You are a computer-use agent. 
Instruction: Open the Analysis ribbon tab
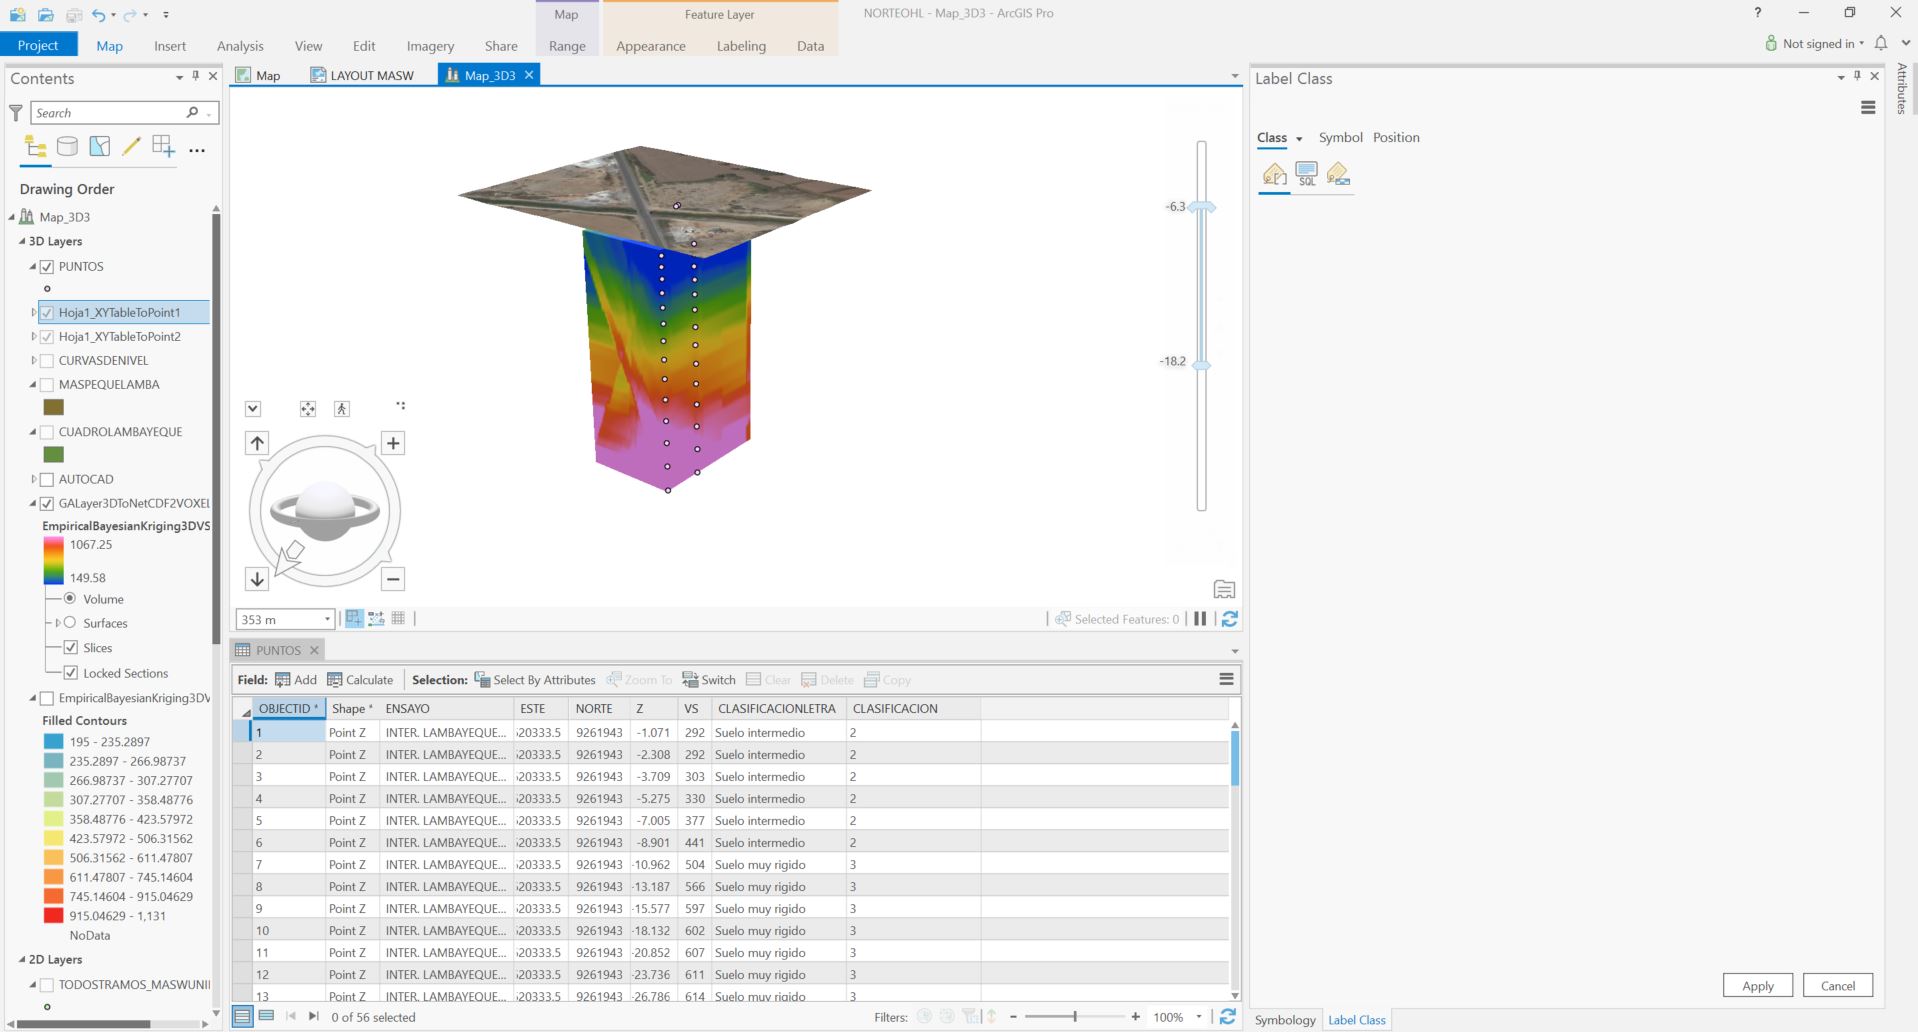tap(240, 46)
